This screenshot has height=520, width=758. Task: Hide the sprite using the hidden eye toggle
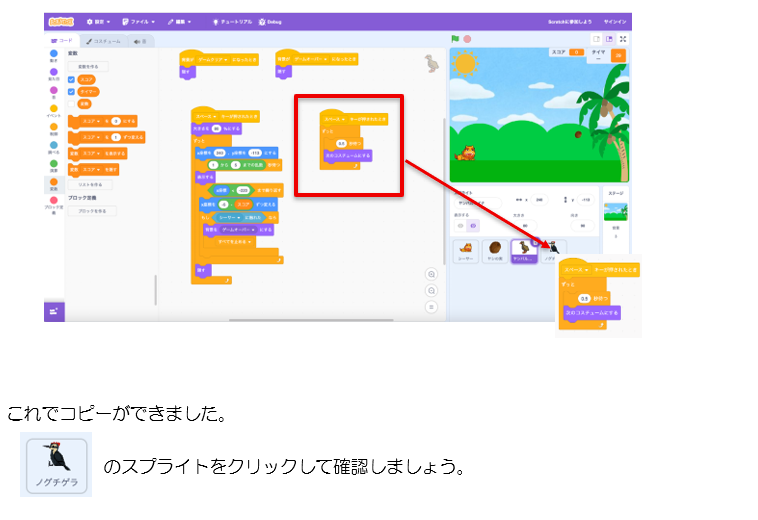473,225
